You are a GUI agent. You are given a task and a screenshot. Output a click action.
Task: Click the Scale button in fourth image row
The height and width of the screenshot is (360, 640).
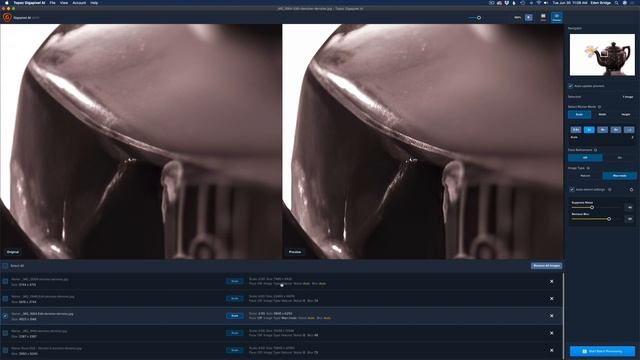(x=235, y=333)
